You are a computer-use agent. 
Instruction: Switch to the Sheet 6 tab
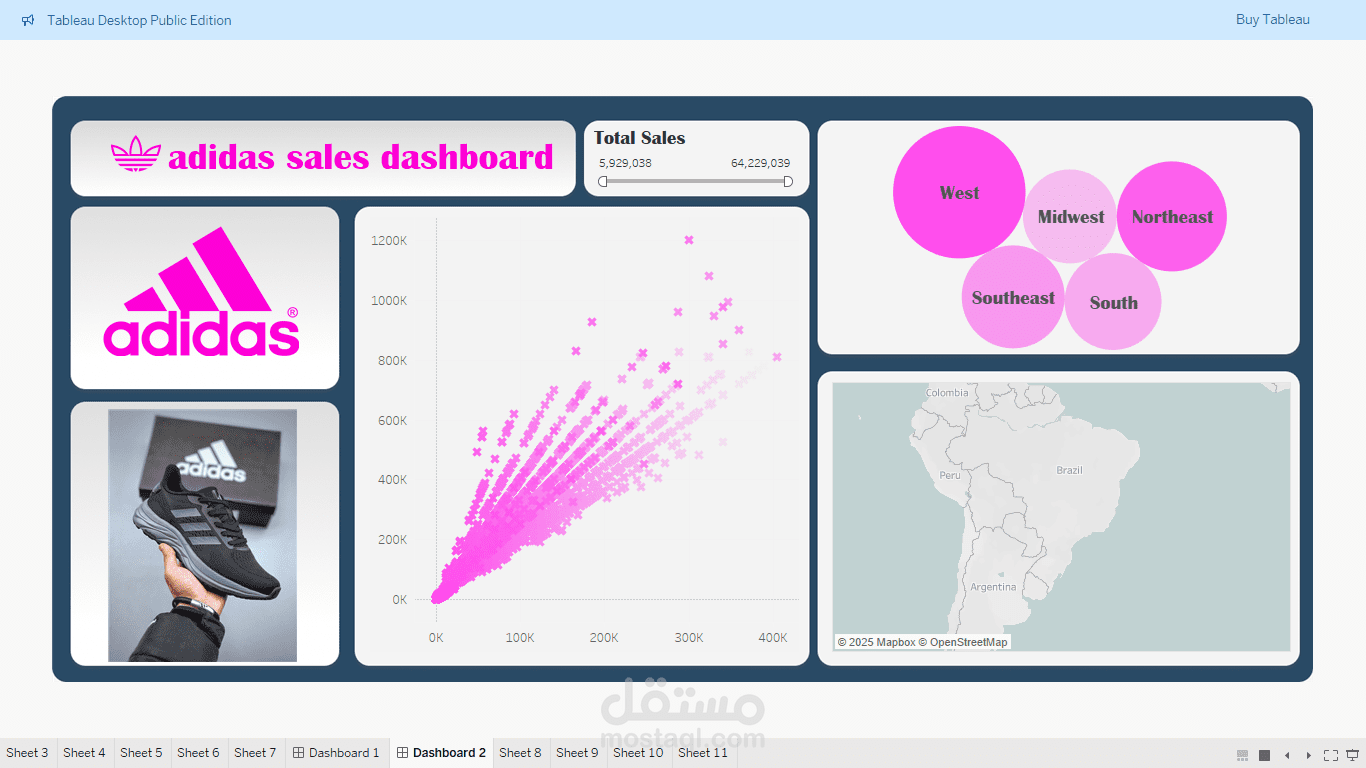coord(198,753)
